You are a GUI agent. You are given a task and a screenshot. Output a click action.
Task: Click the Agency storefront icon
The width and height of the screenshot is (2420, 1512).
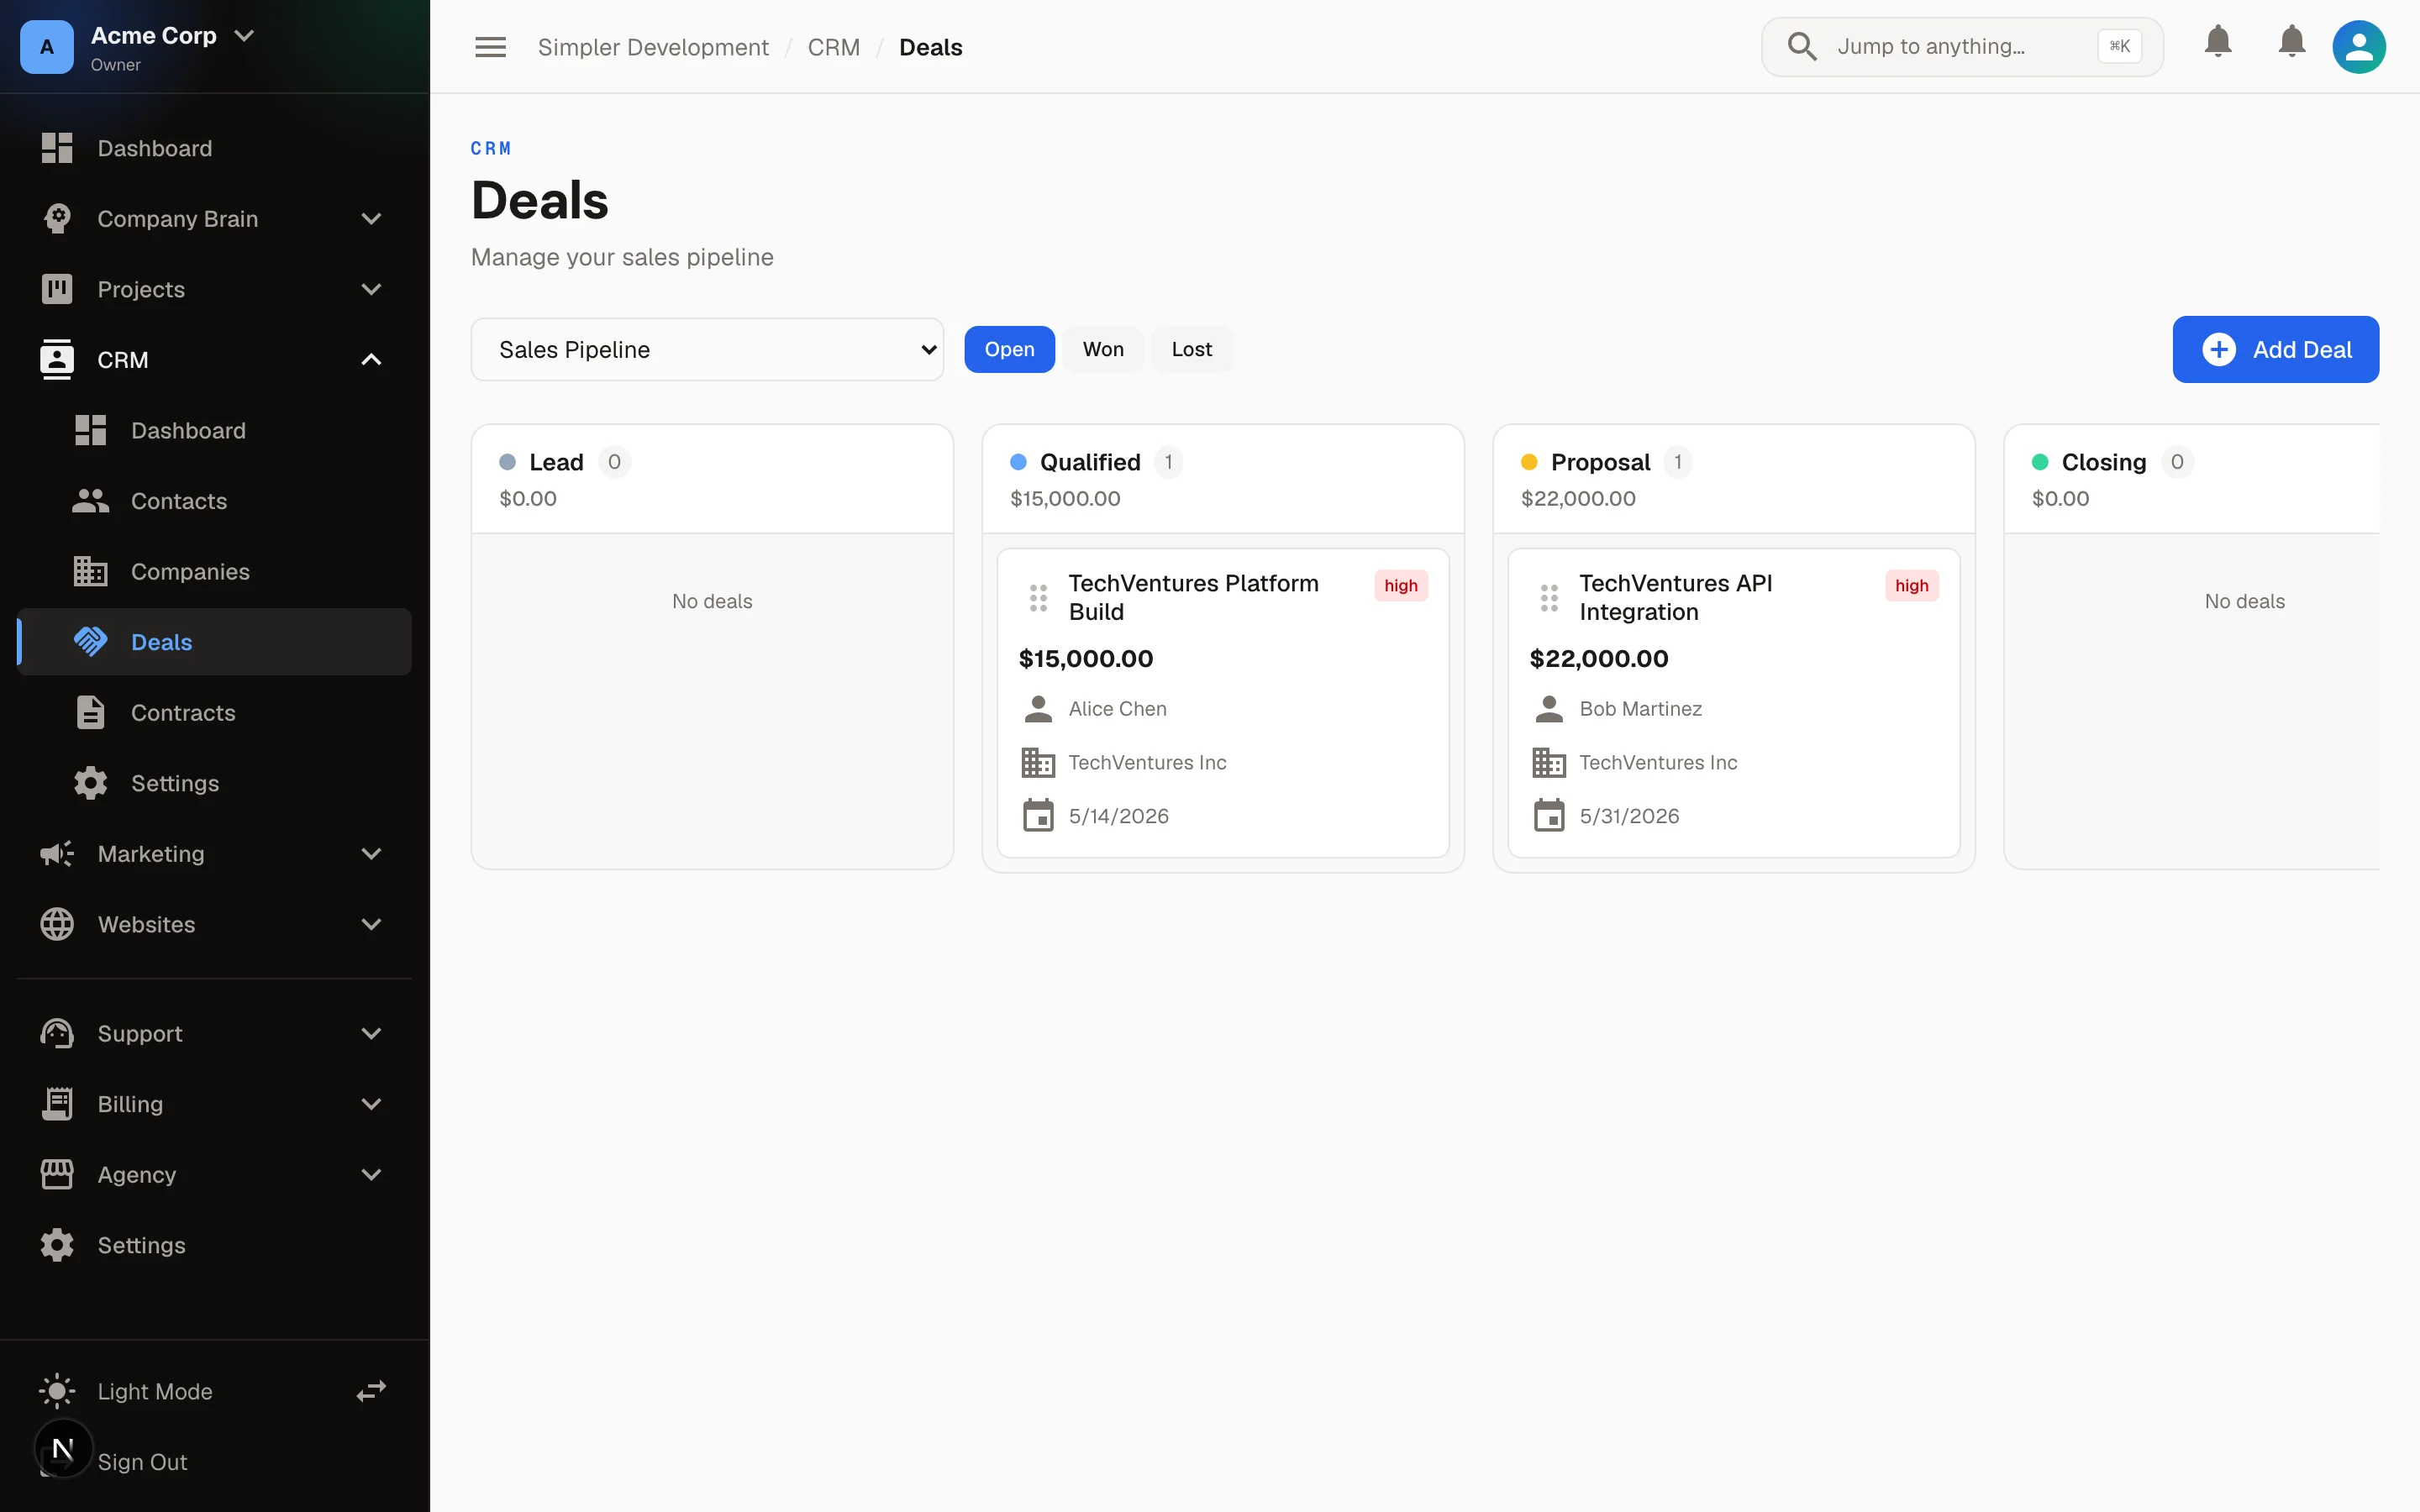57,1175
